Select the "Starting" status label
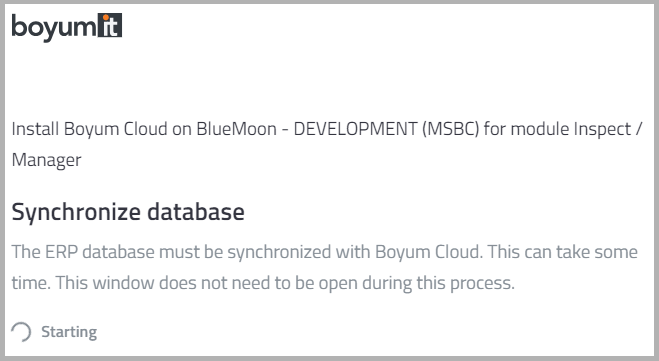This screenshot has height=361, width=659. click(x=69, y=332)
